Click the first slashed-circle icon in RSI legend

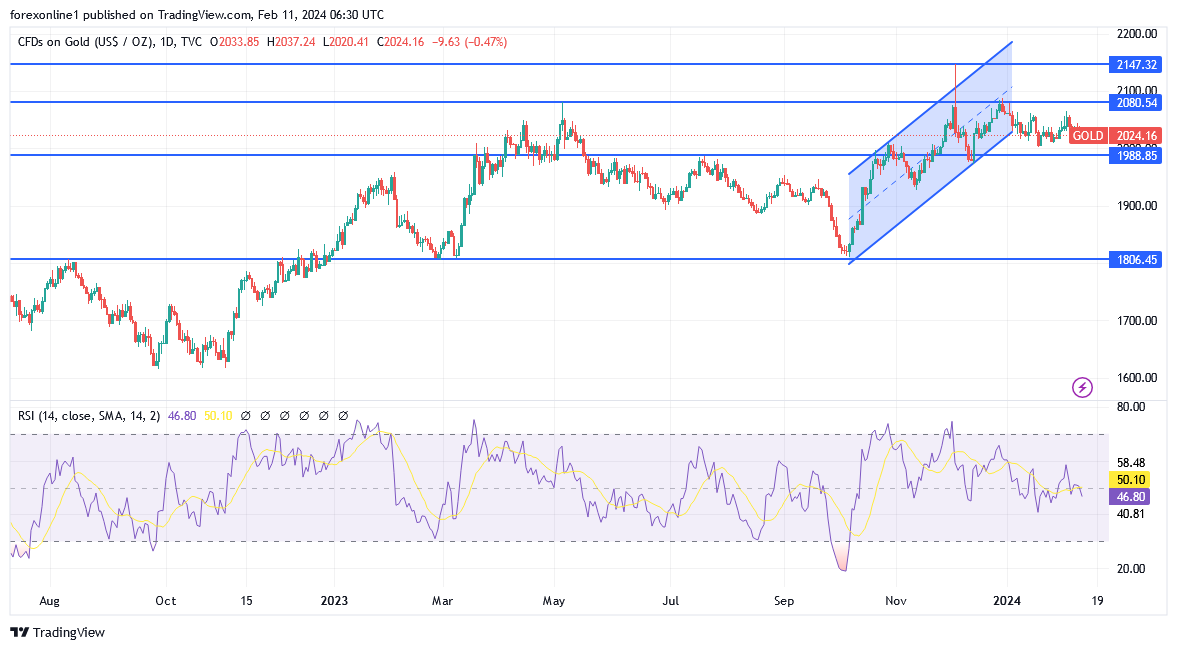pyautogui.click(x=245, y=414)
